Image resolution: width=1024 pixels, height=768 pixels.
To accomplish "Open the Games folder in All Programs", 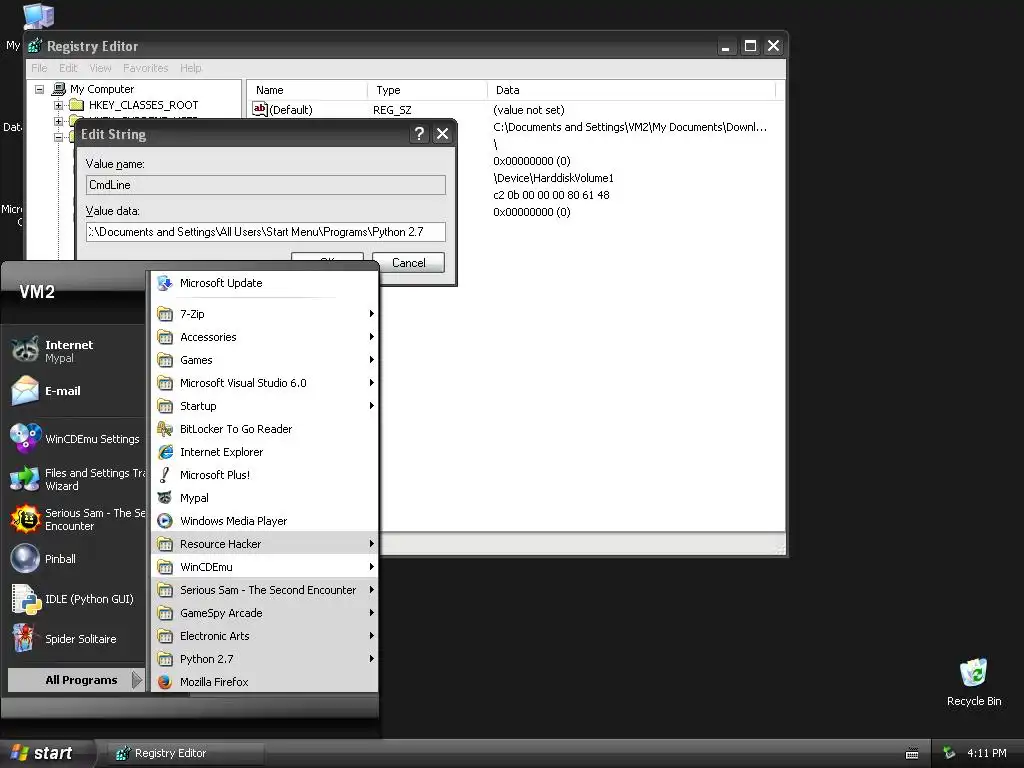I will click(x=264, y=360).
